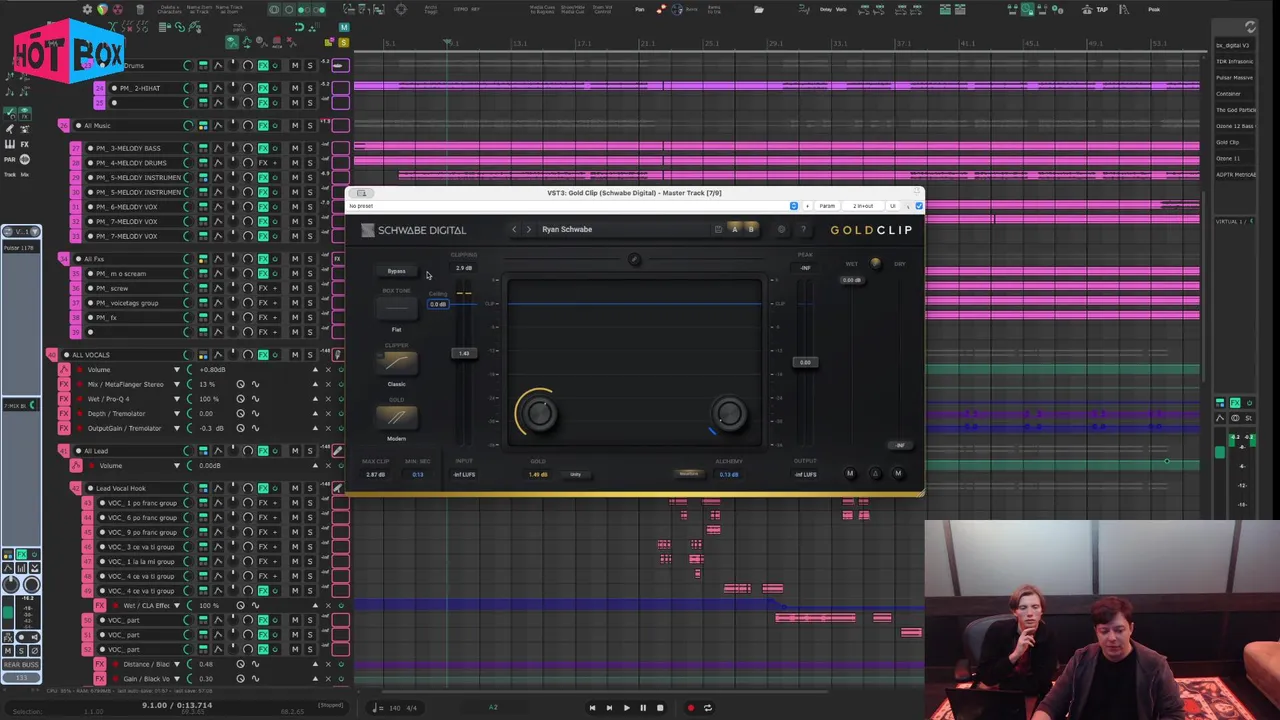
Task: Click the Gold amount knob
Action: point(539,413)
